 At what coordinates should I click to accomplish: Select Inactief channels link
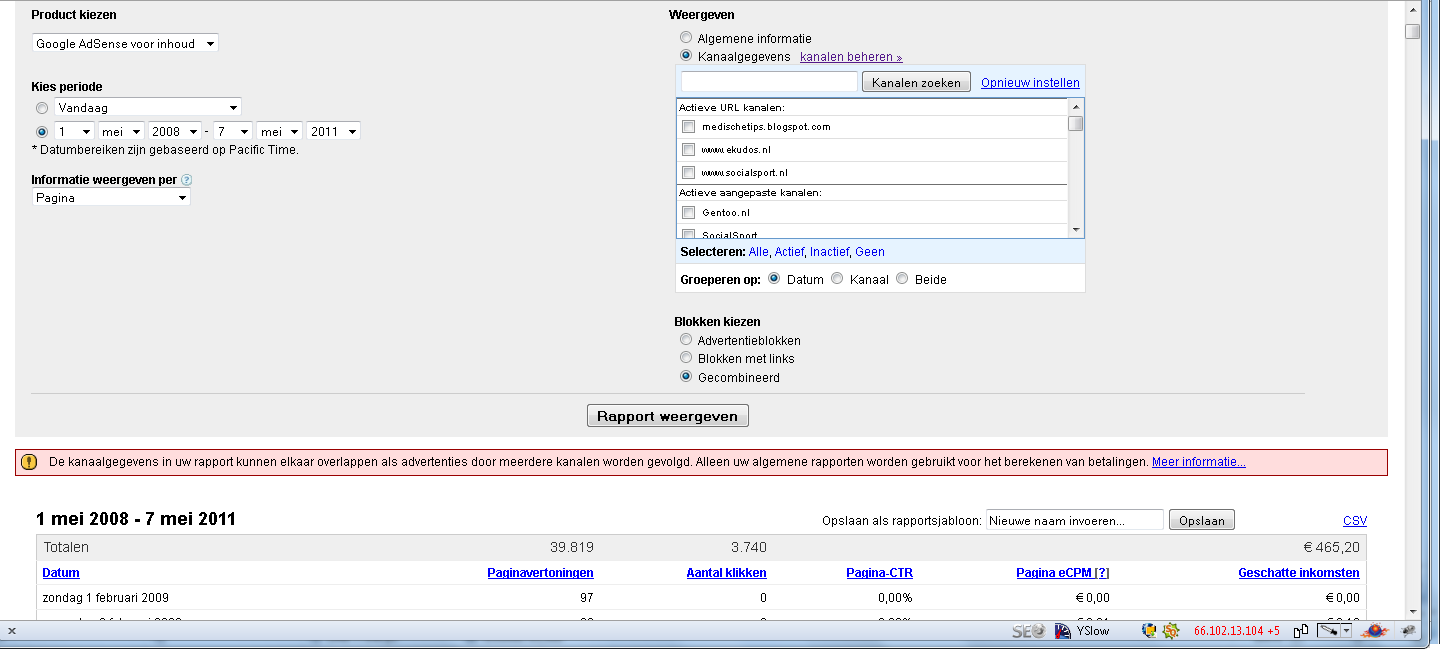(829, 252)
